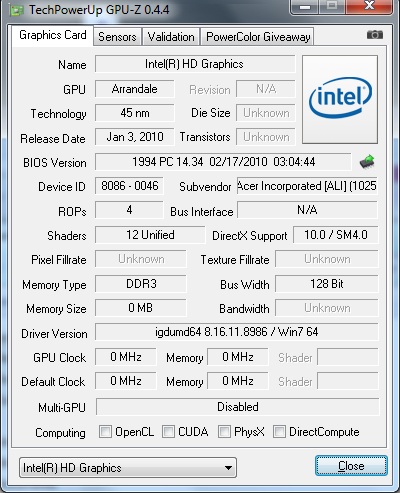The width and height of the screenshot is (400, 493).
Task: Toggle the CUDA checkbox
Action: [x=168, y=432]
